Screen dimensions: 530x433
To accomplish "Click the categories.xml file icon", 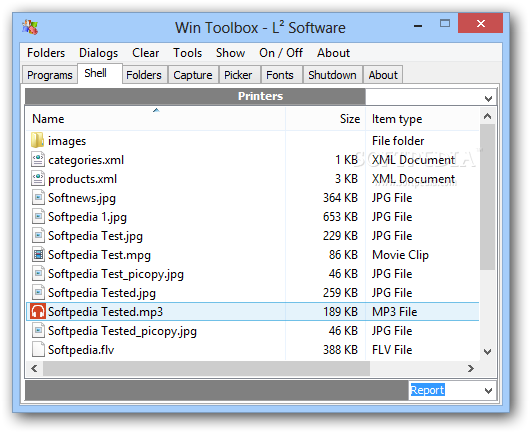I will [38, 159].
